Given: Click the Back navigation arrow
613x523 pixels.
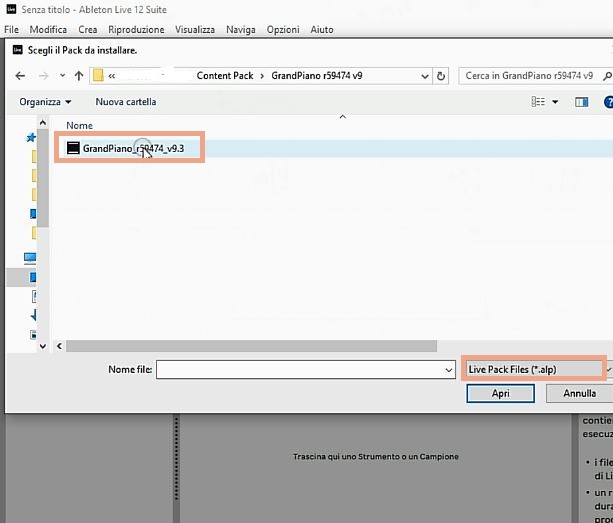Looking at the screenshot, I should [20, 76].
